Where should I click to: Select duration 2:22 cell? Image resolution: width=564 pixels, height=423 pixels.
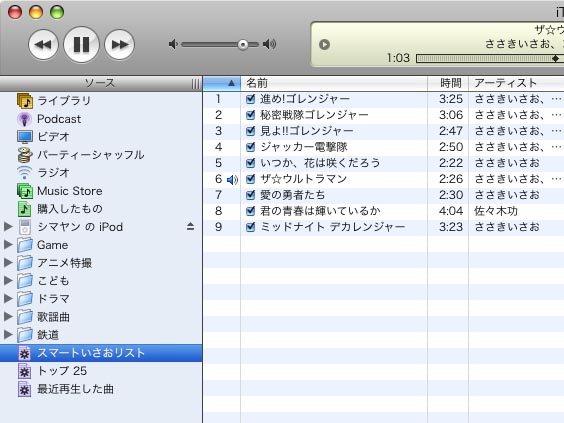pyautogui.click(x=451, y=163)
